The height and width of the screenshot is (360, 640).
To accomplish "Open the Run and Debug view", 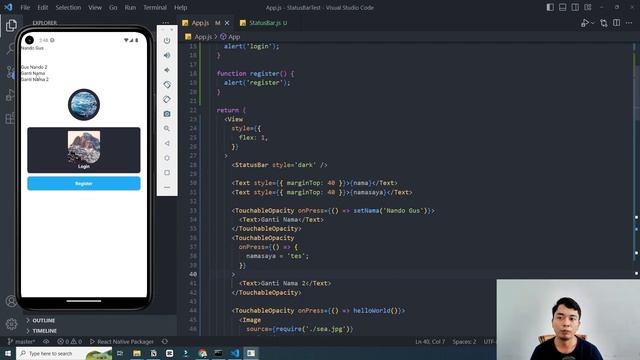I will point(10,96).
